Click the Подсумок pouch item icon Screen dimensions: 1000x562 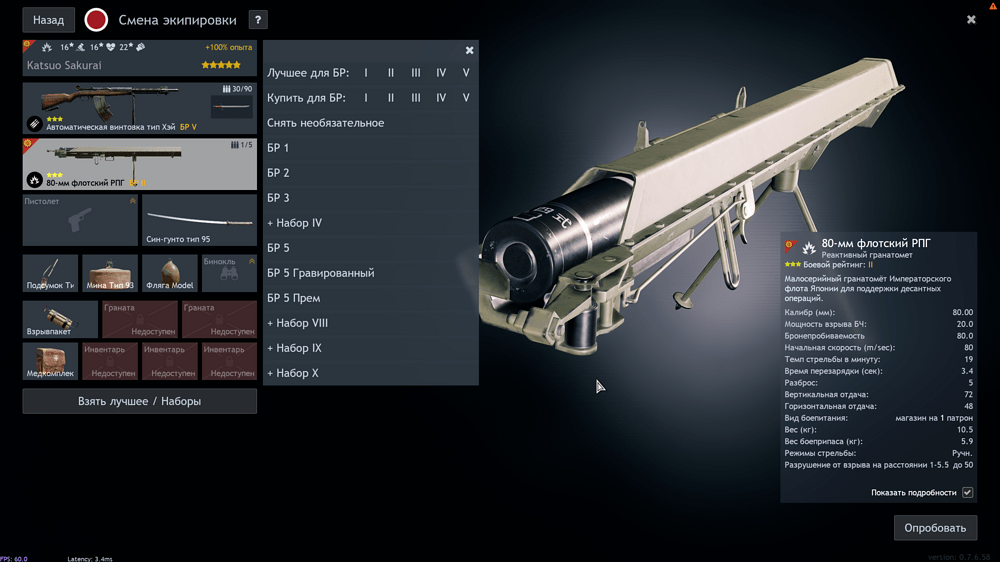coord(50,273)
